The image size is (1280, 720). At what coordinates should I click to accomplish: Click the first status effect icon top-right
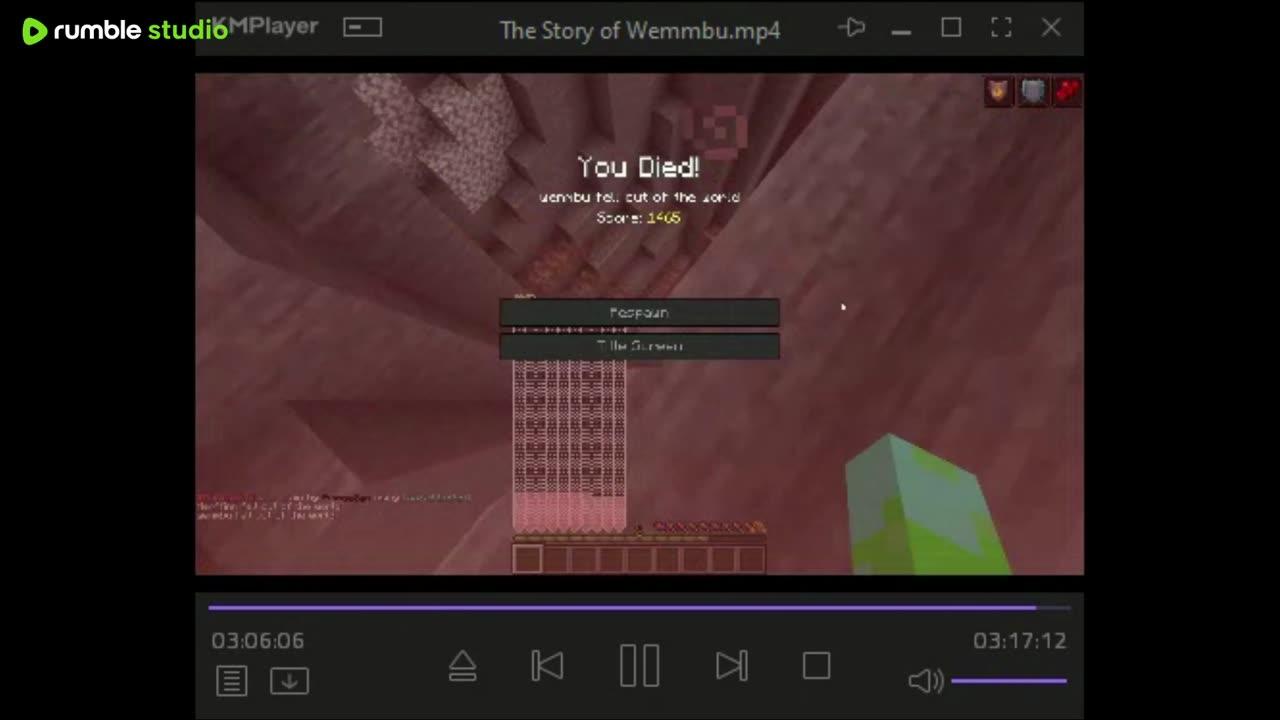[x=998, y=92]
